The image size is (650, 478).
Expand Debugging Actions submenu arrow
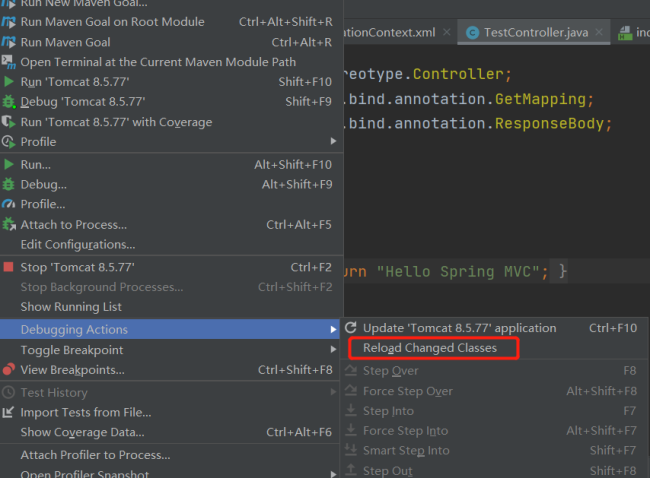(x=333, y=330)
